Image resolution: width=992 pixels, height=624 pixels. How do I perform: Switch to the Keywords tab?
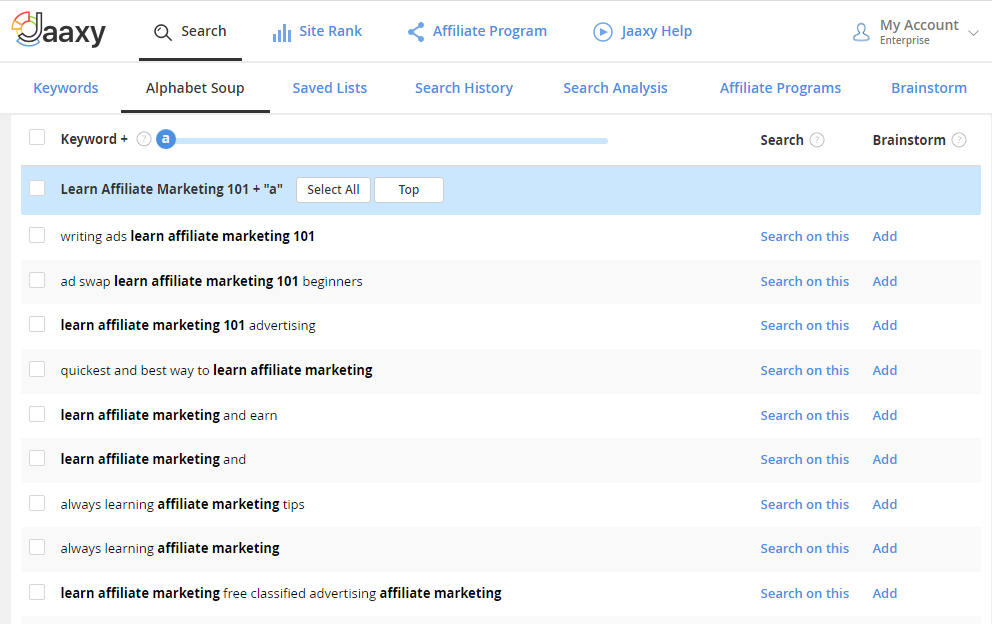click(66, 88)
